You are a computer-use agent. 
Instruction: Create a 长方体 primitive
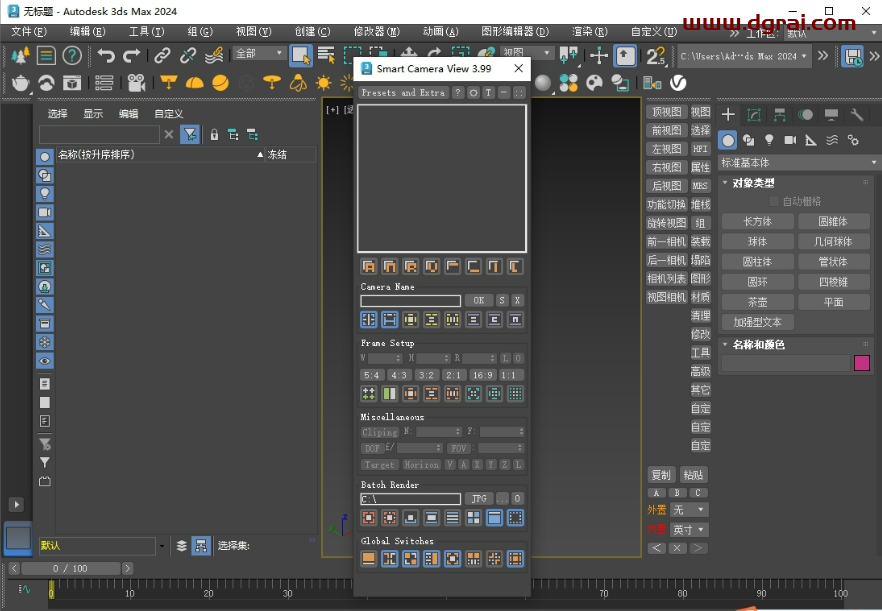tap(758, 222)
